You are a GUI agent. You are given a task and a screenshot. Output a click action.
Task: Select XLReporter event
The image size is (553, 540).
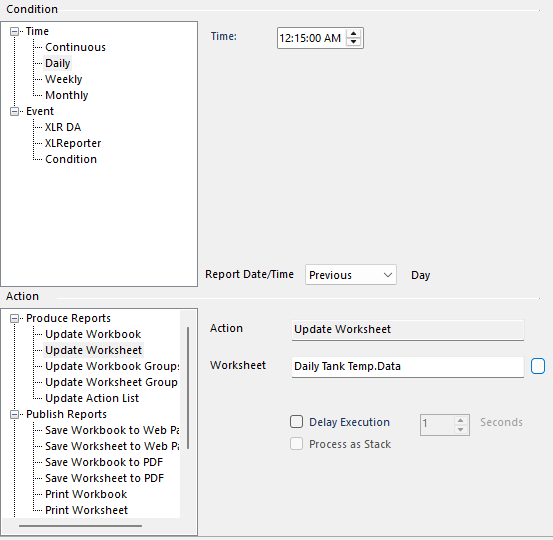click(x=73, y=143)
